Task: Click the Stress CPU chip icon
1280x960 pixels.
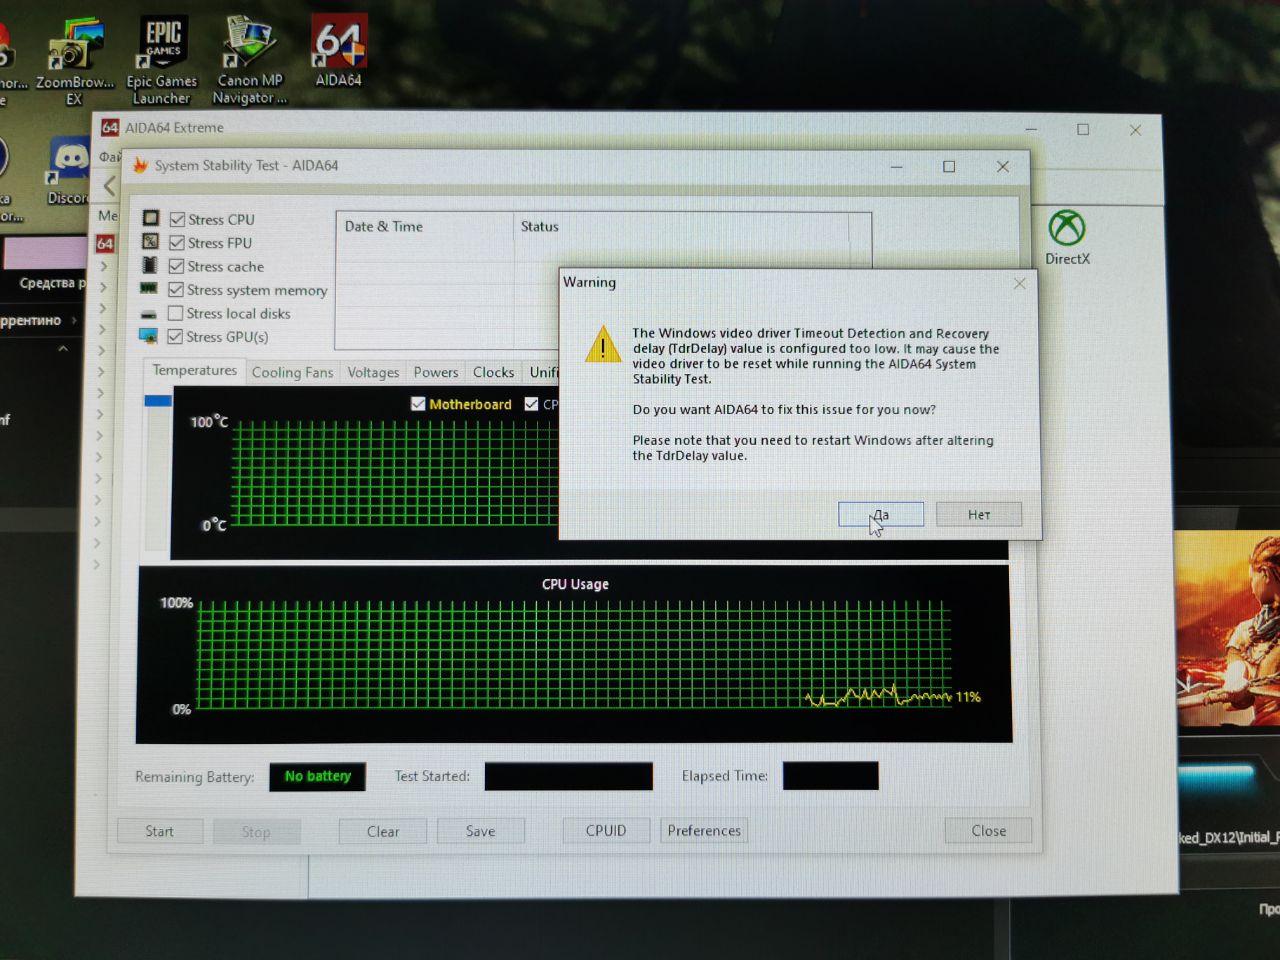Action: click(151, 218)
